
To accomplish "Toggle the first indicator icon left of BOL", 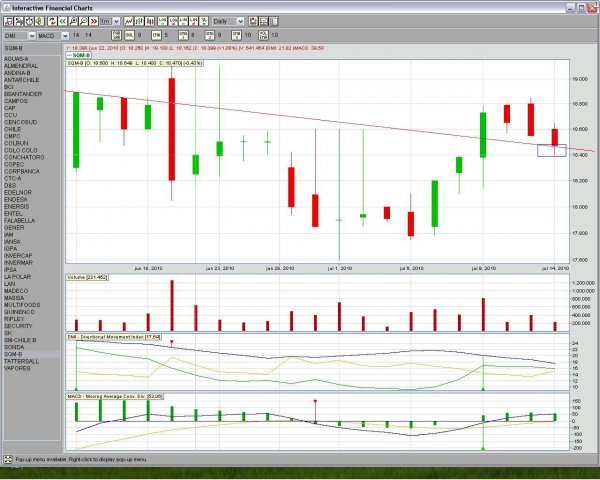I will tap(116, 35).
